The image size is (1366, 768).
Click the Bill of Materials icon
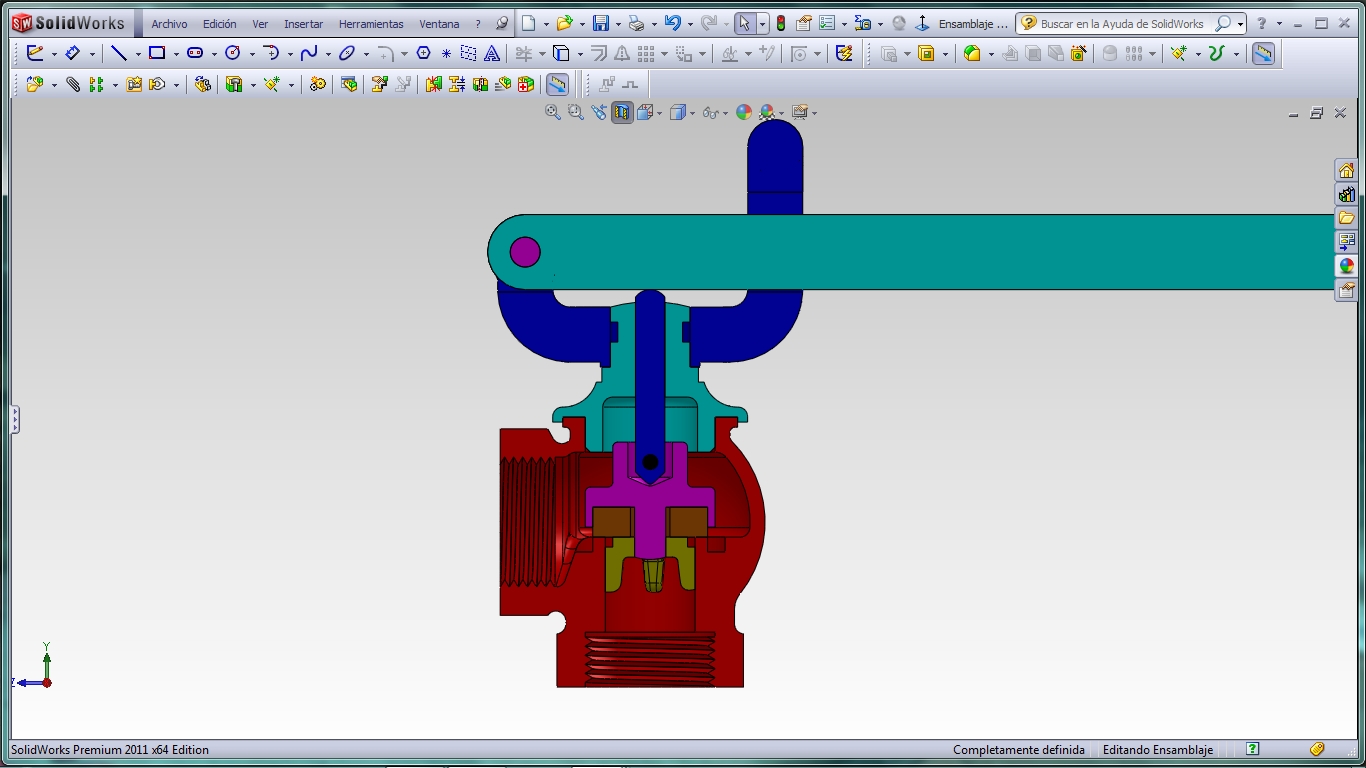348,84
